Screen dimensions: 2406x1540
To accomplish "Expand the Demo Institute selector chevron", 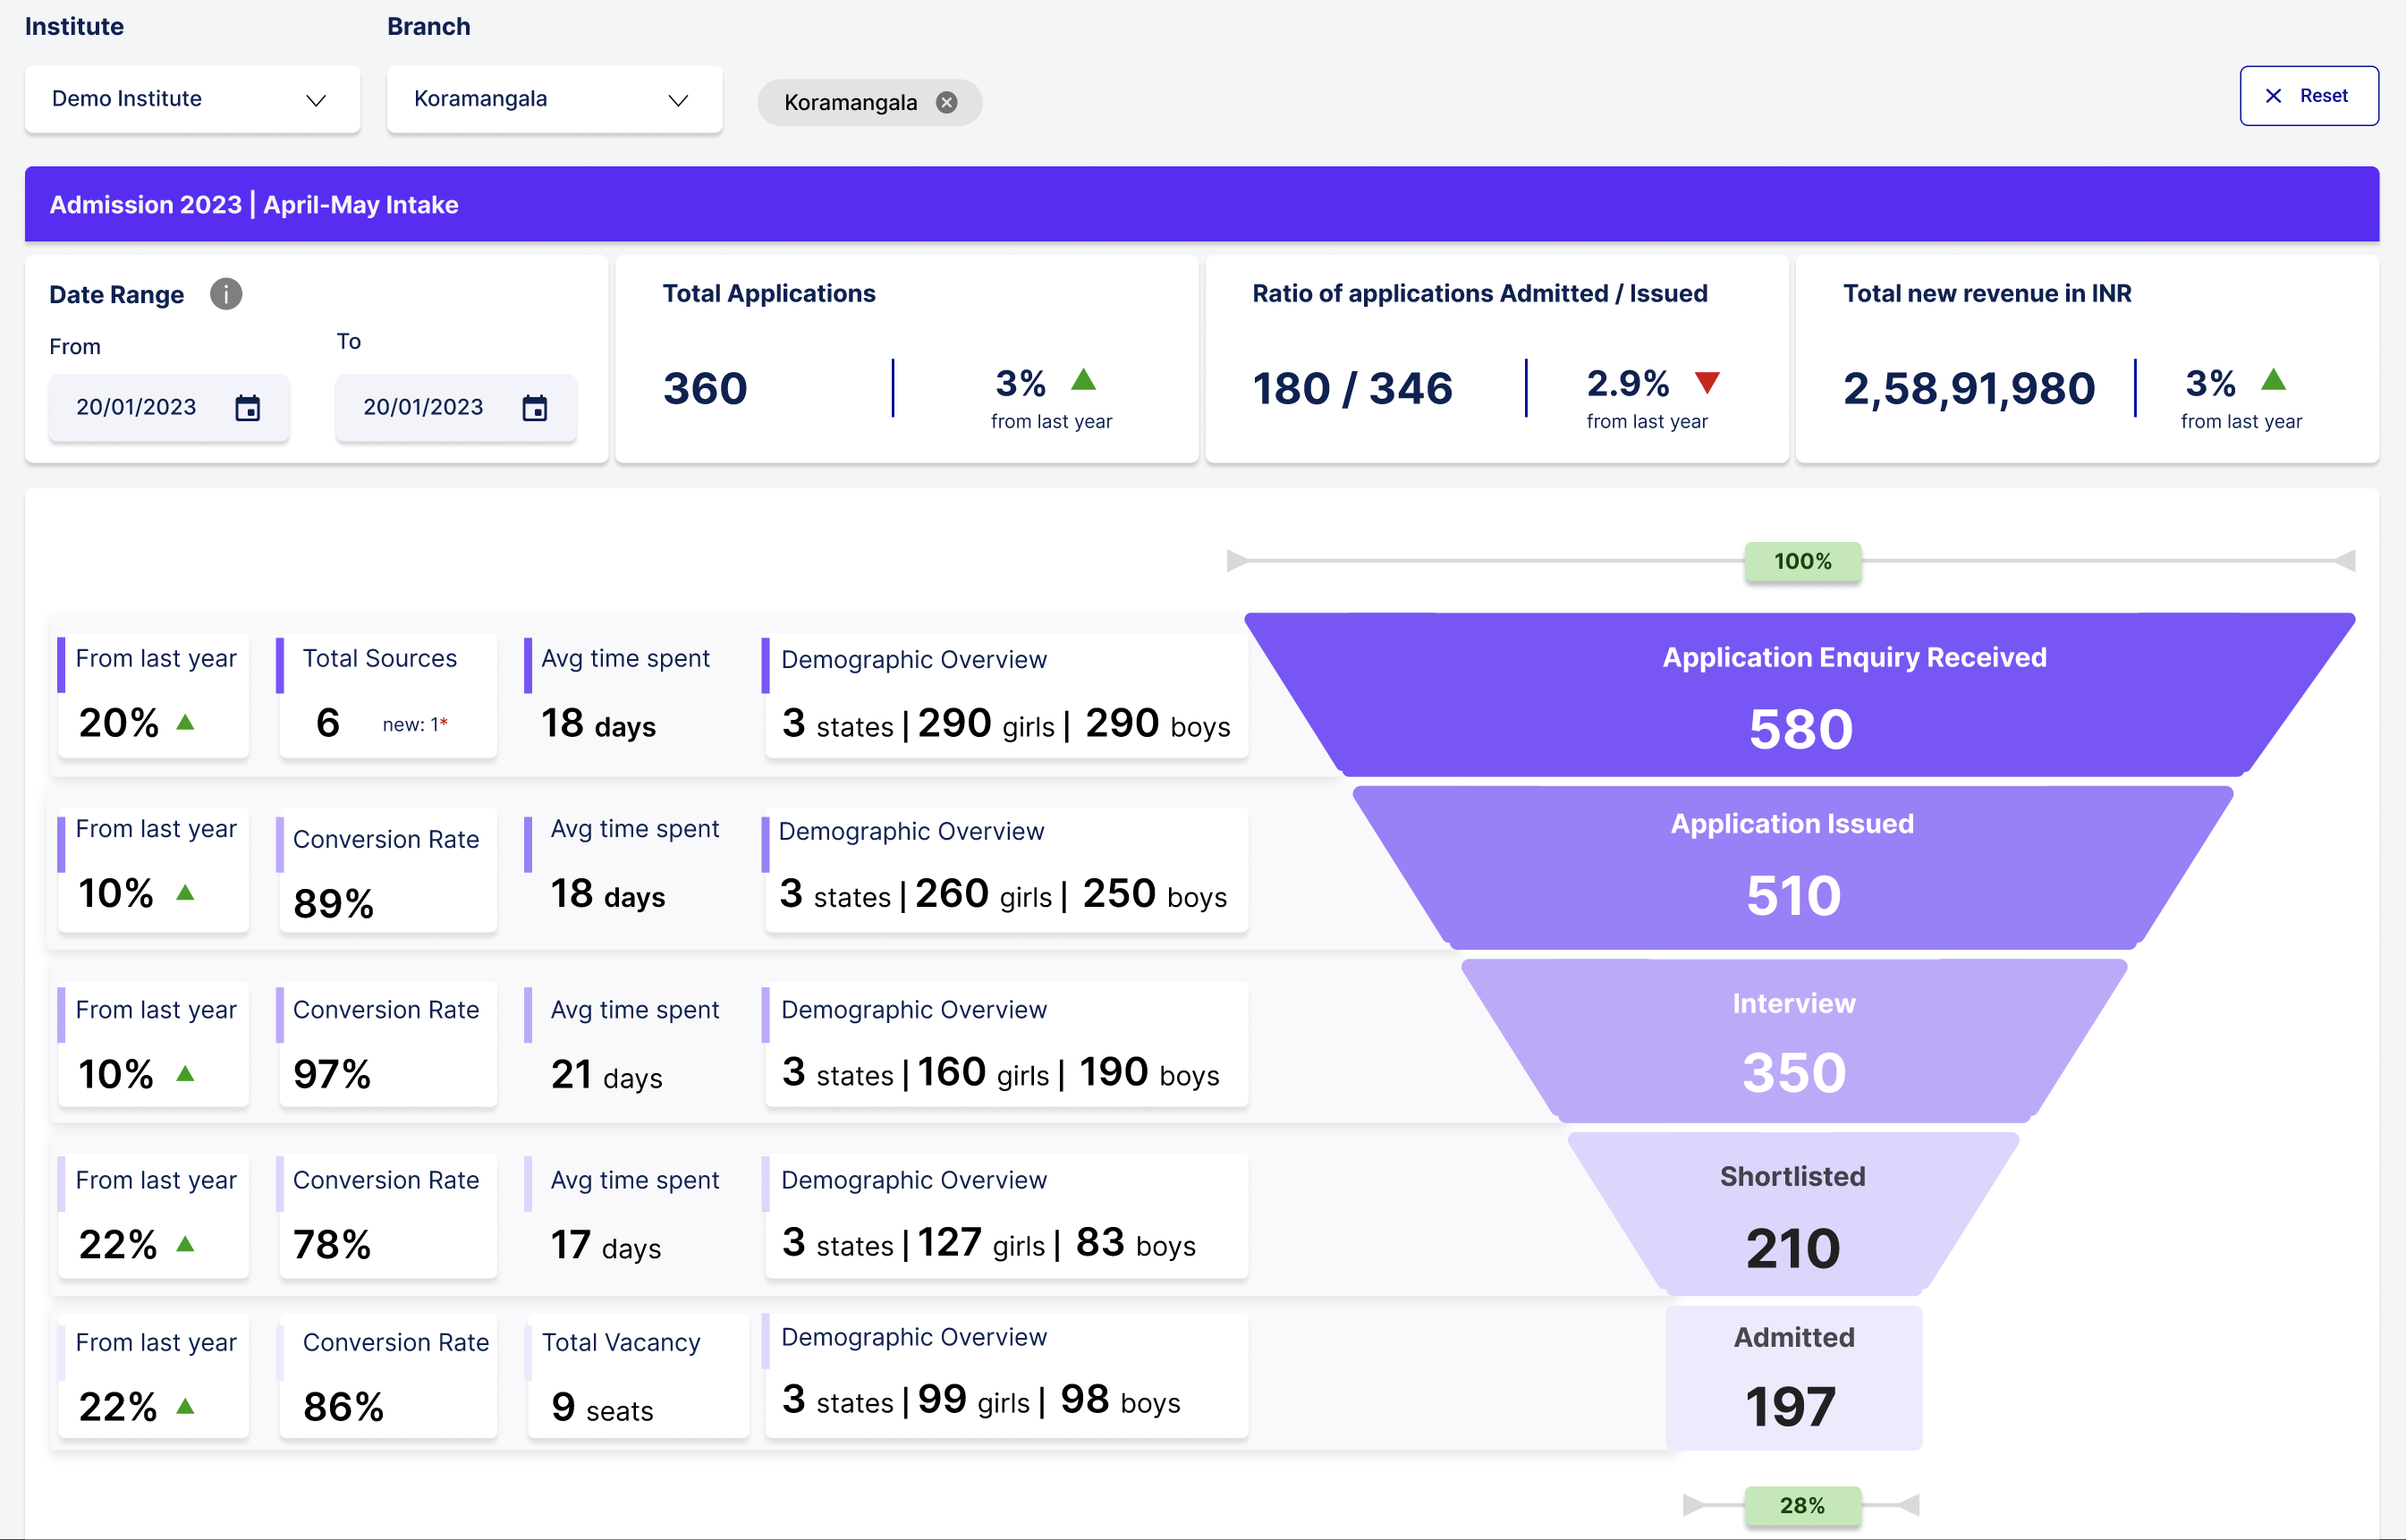I will pyautogui.click(x=316, y=101).
